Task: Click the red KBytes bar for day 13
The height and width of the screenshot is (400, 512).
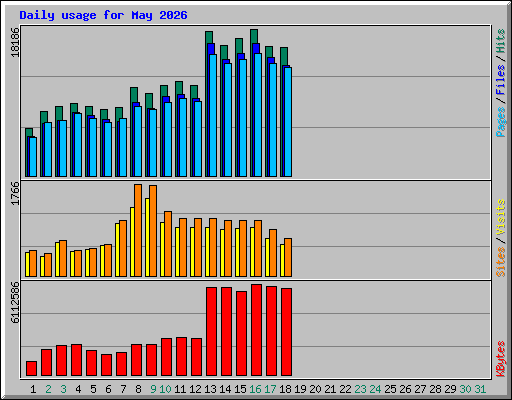Action: [x=211, y=332]
